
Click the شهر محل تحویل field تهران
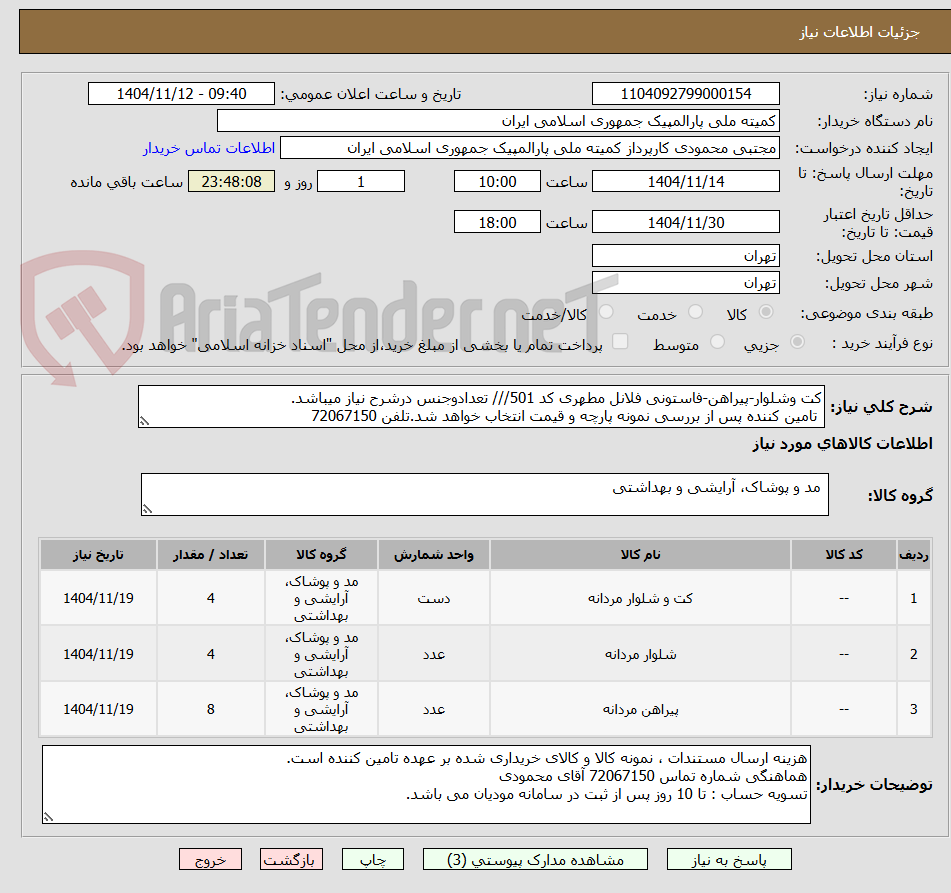click(x=685, y=283)
